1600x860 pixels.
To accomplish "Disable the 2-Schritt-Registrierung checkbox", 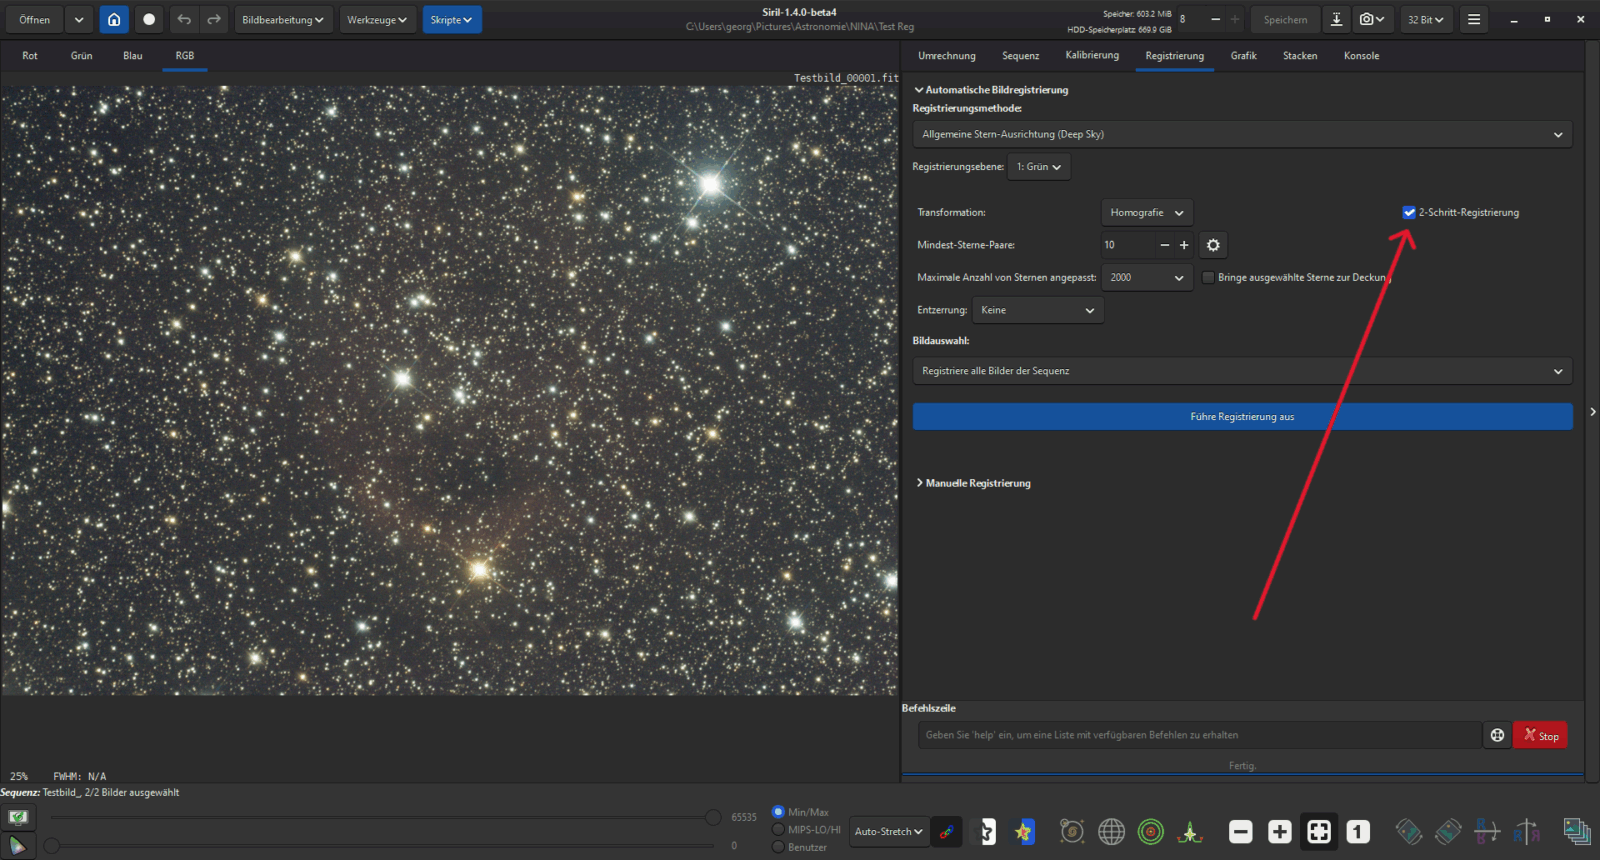I will pyautogui.click(x=1409, y=212).
